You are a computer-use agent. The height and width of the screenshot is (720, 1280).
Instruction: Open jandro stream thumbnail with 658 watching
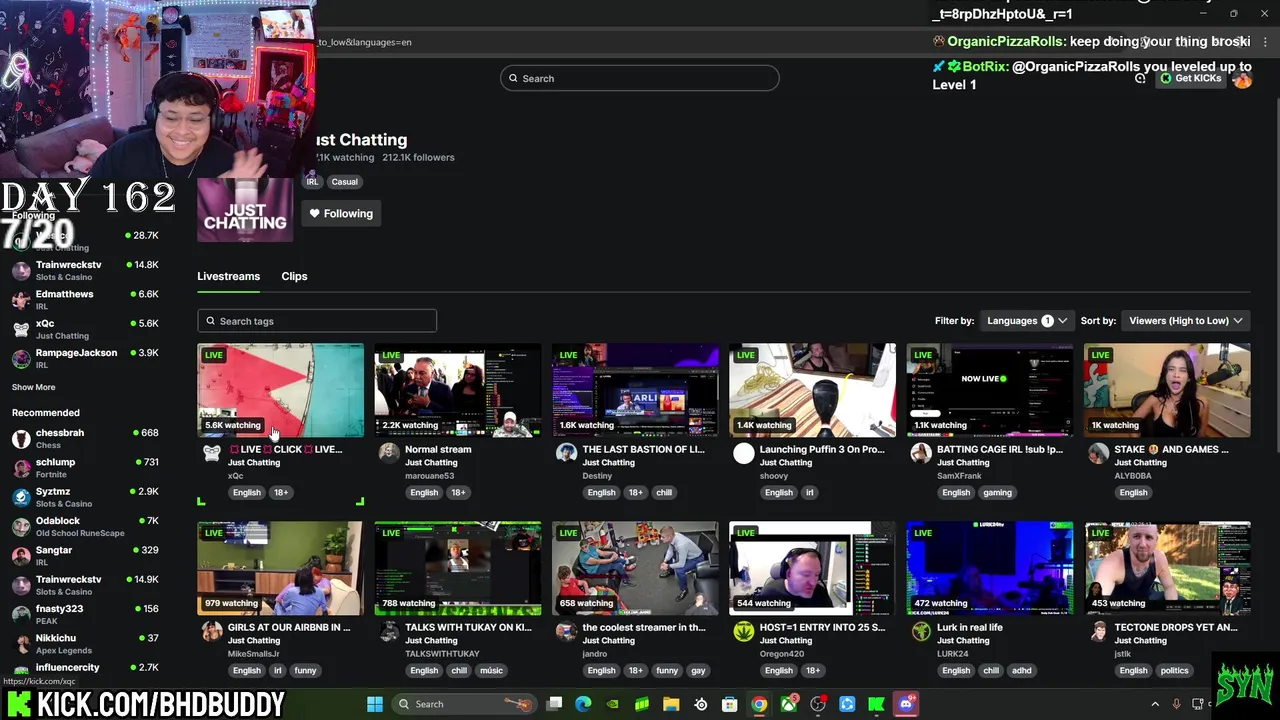coord(635,568)
